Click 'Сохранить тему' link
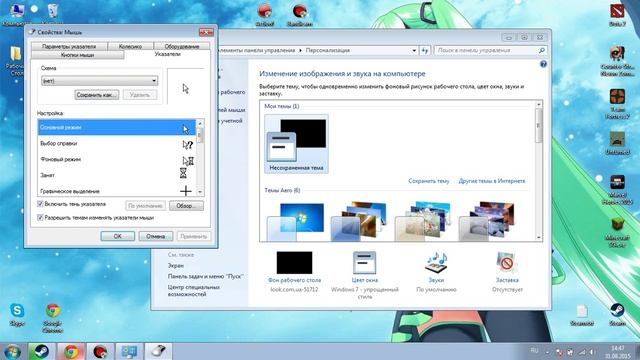640x360 pixels. point(429,181)
